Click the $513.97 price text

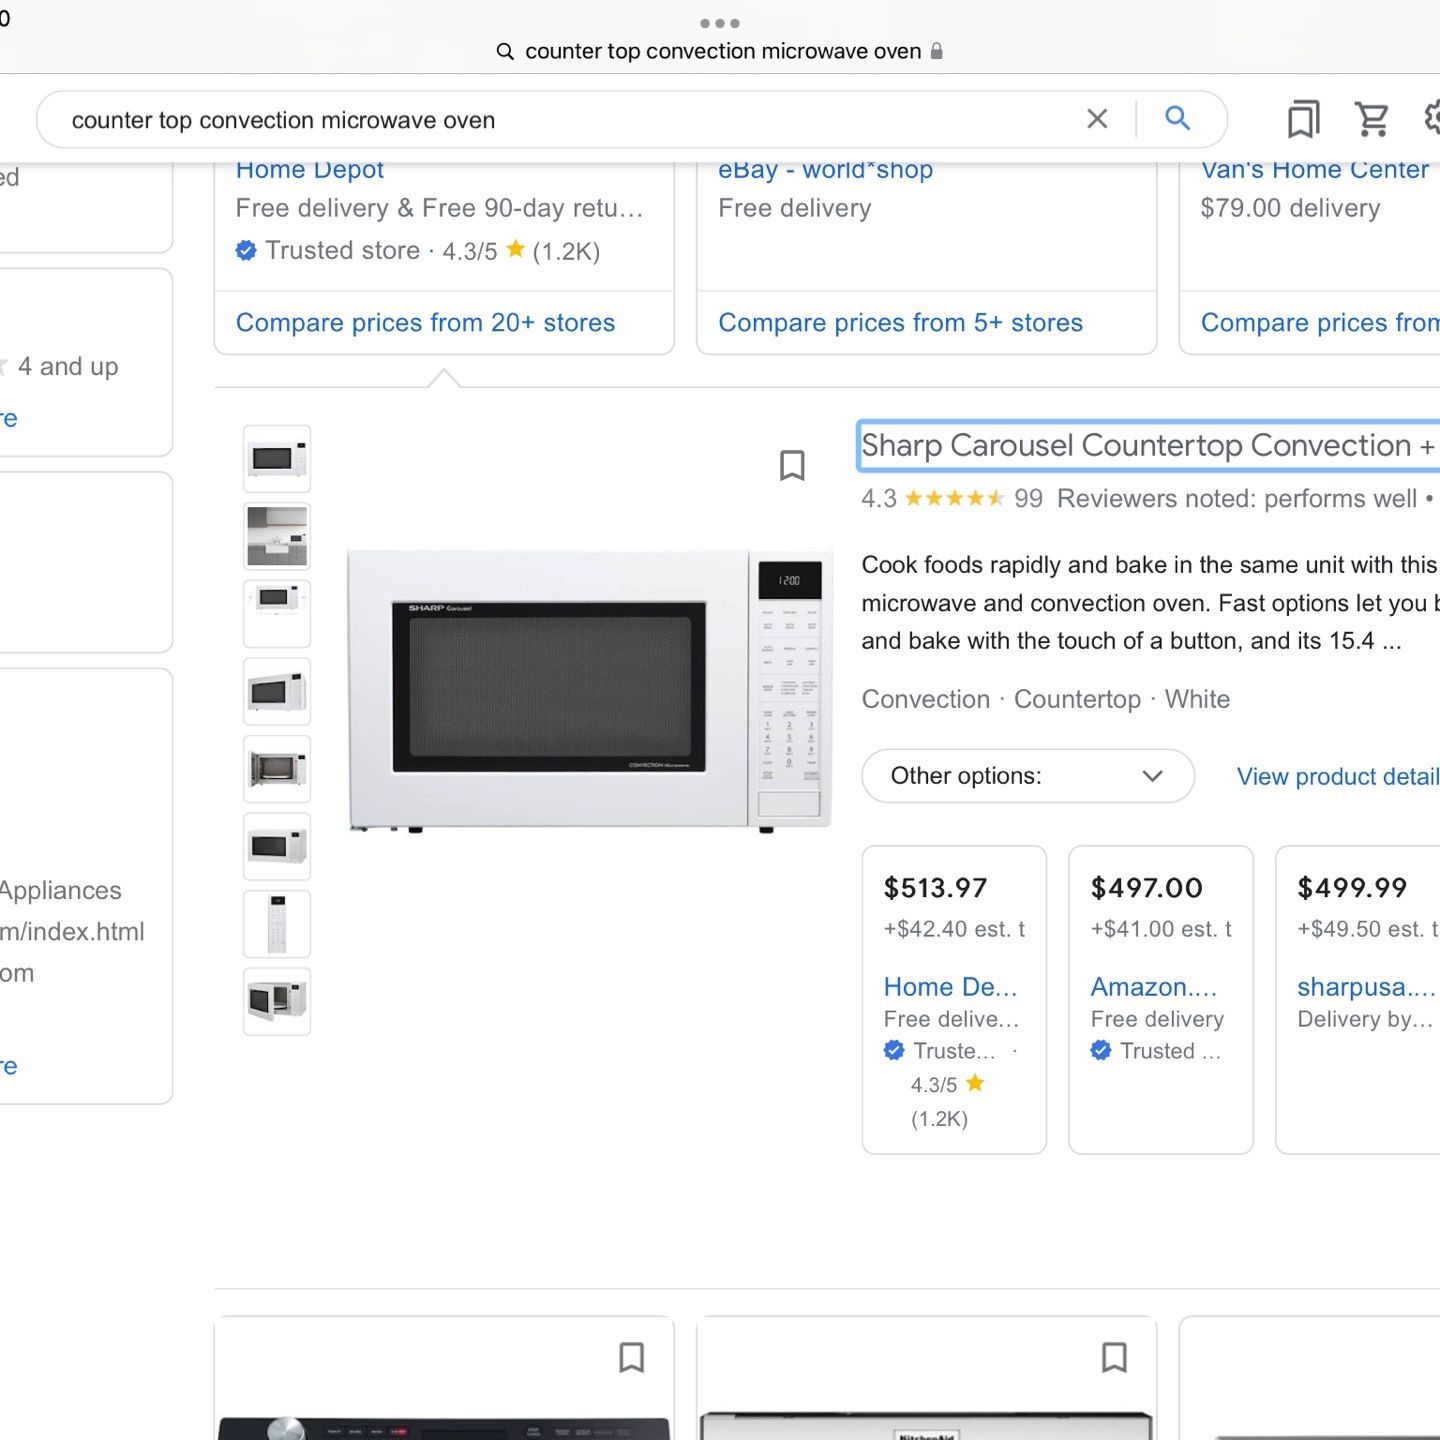[935, 888]
